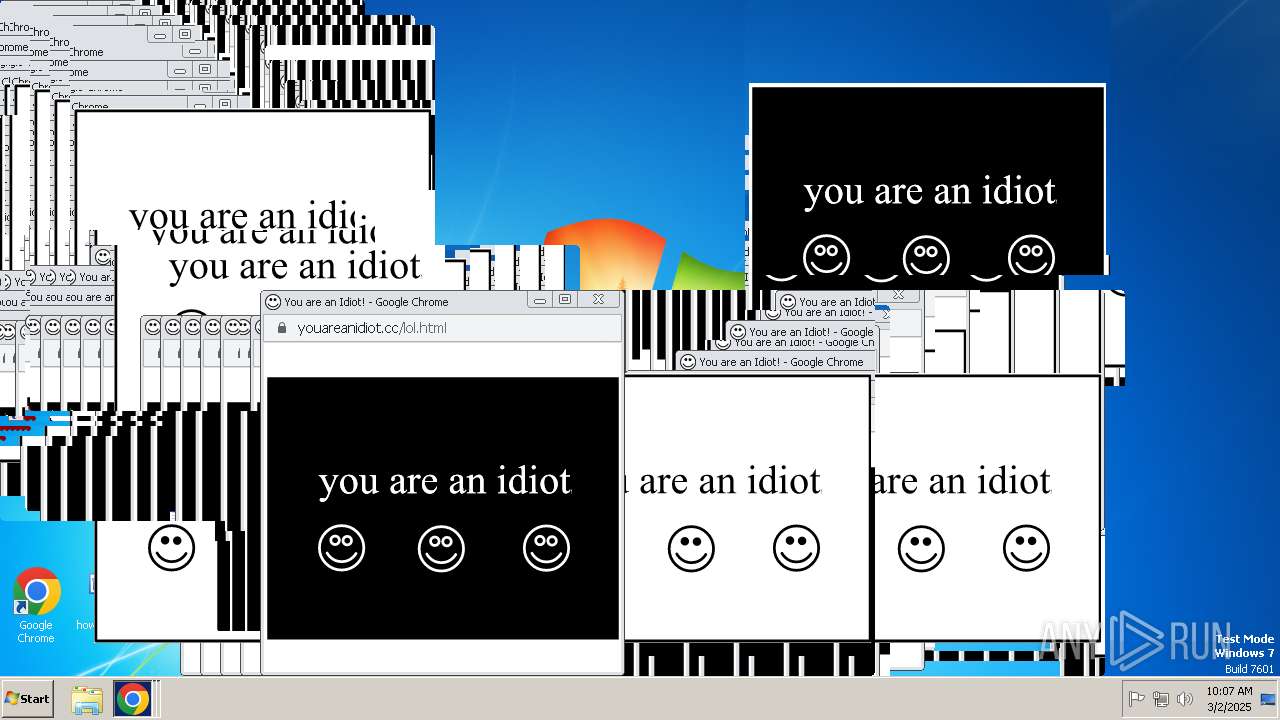Select the Google Chrome desktop shortcut
Viewport: 1280px width, 720px height.
tap(36, 606)
